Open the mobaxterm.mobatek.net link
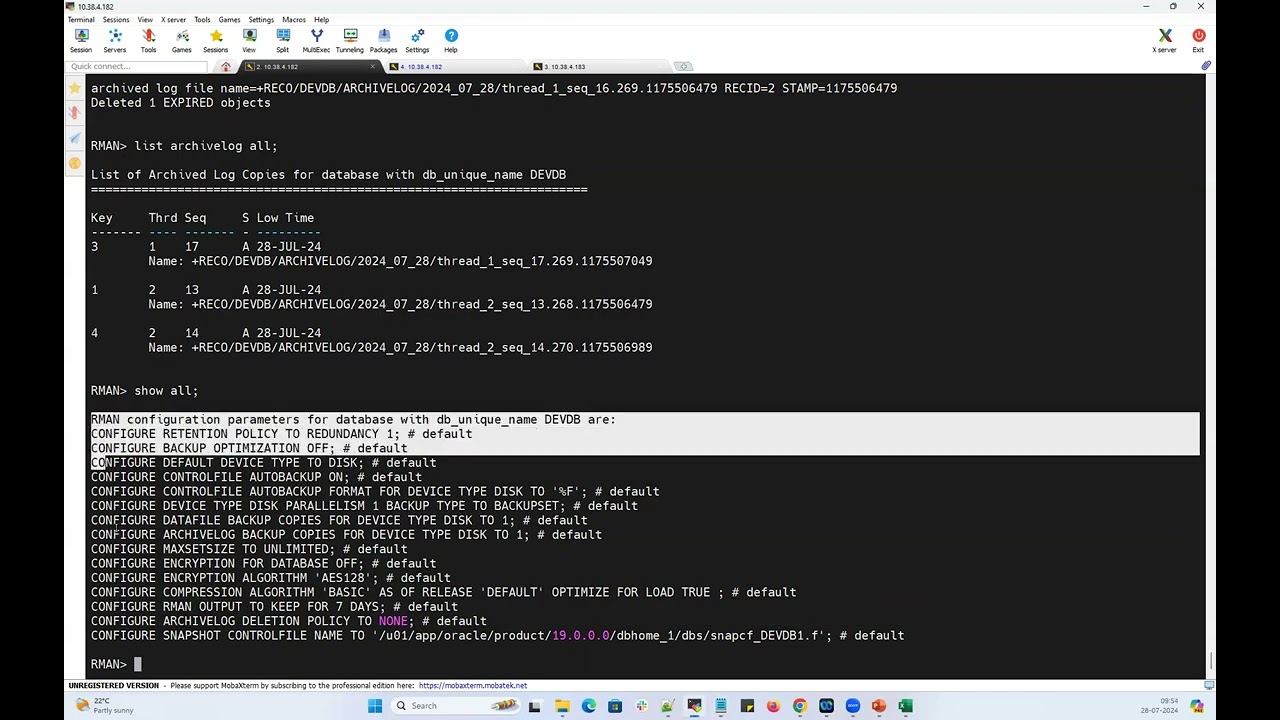The image size is (1280, 720). tap(473, 686)
